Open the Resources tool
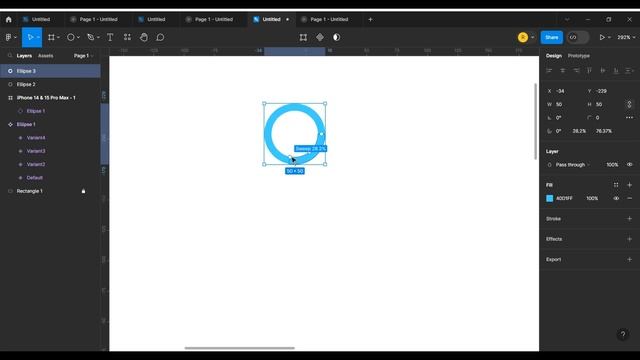640x360 pixels. pos(127,37)
